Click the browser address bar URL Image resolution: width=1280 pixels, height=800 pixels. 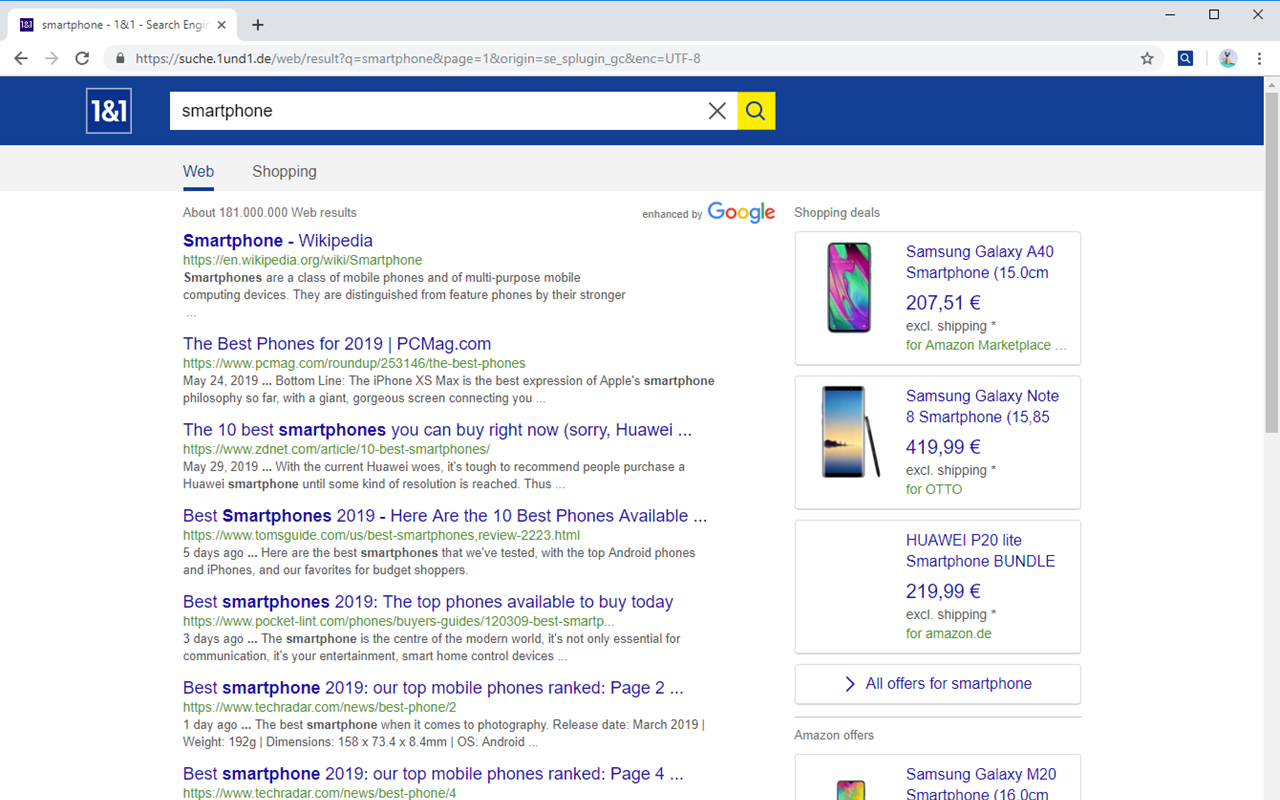[x=418, y=58]
